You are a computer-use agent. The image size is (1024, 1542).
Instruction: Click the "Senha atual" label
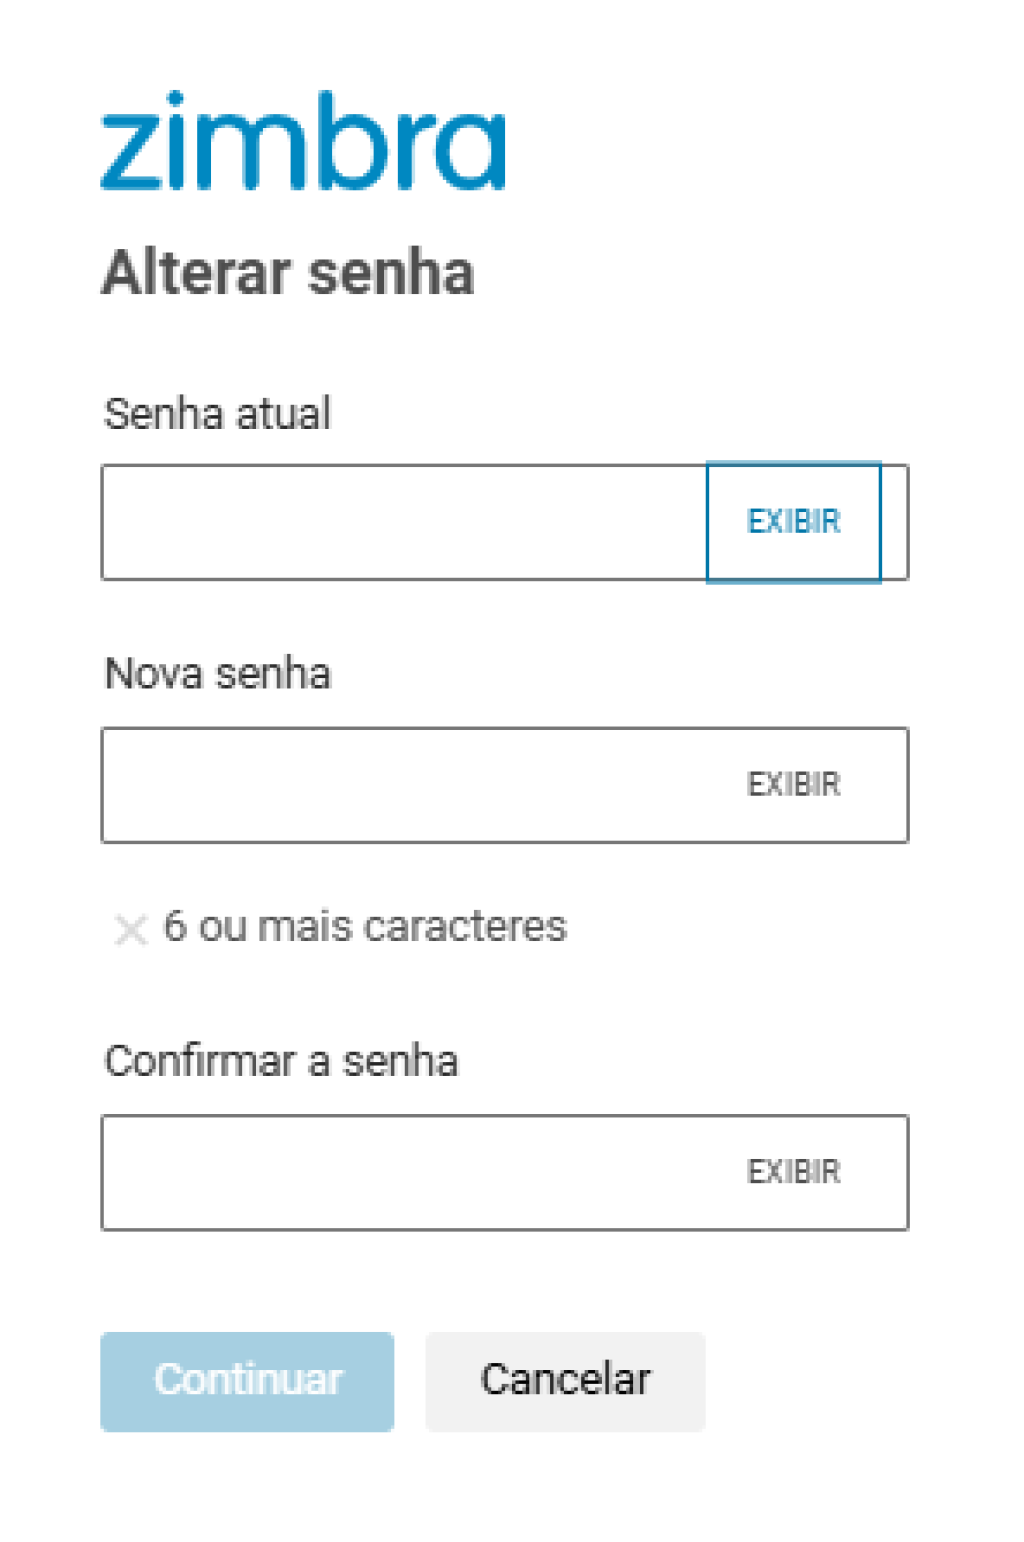click(217, 414)
